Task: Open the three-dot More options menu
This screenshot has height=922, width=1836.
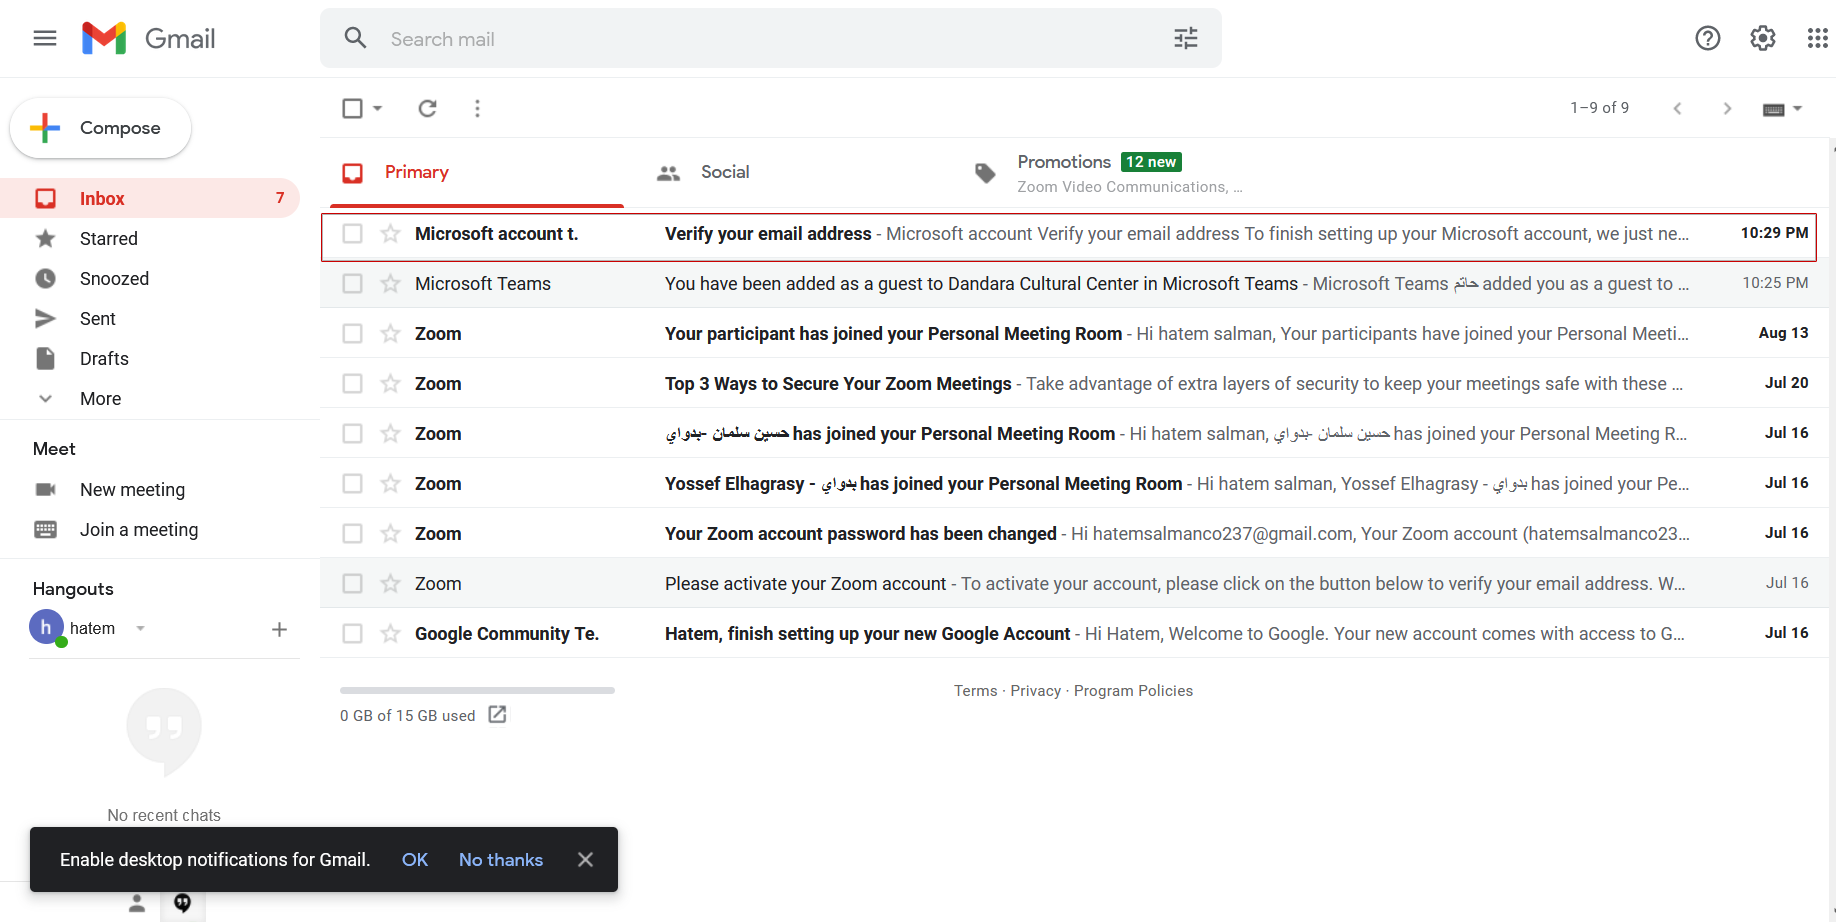Action: [x=477, y=108]
